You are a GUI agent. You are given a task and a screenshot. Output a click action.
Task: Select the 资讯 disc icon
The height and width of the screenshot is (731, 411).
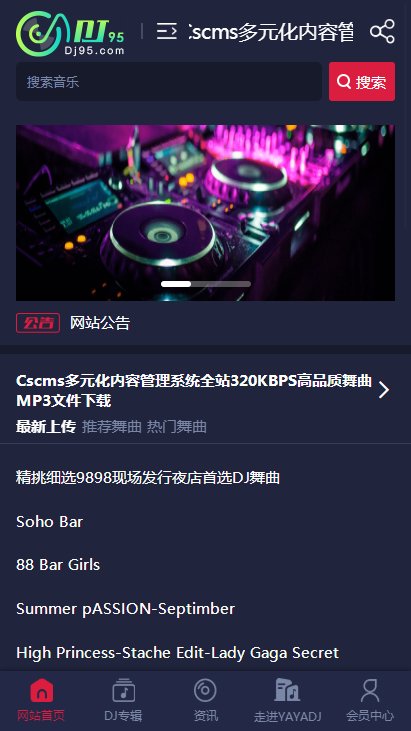(x=206, y=690)
